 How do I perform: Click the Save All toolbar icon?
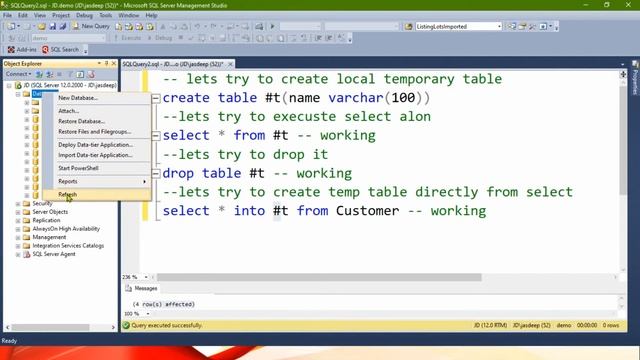(63, 27)
